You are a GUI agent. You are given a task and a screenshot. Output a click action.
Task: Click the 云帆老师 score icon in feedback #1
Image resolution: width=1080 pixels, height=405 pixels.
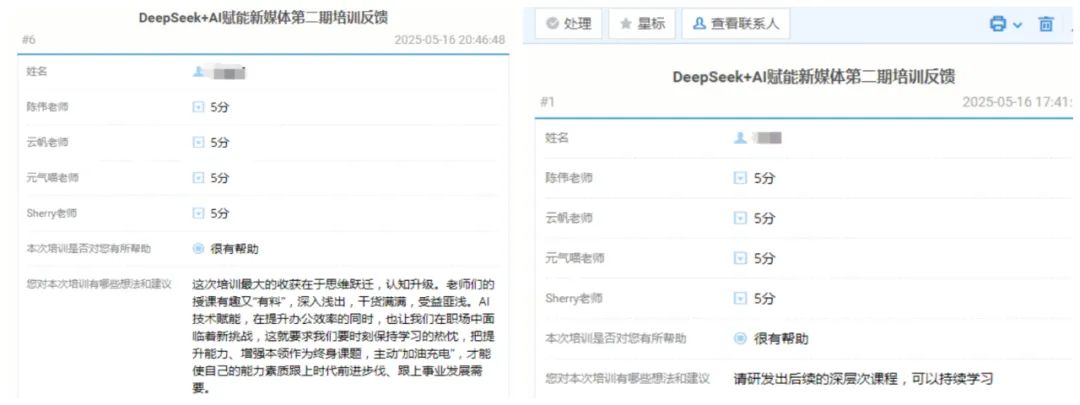pos(740,218)
